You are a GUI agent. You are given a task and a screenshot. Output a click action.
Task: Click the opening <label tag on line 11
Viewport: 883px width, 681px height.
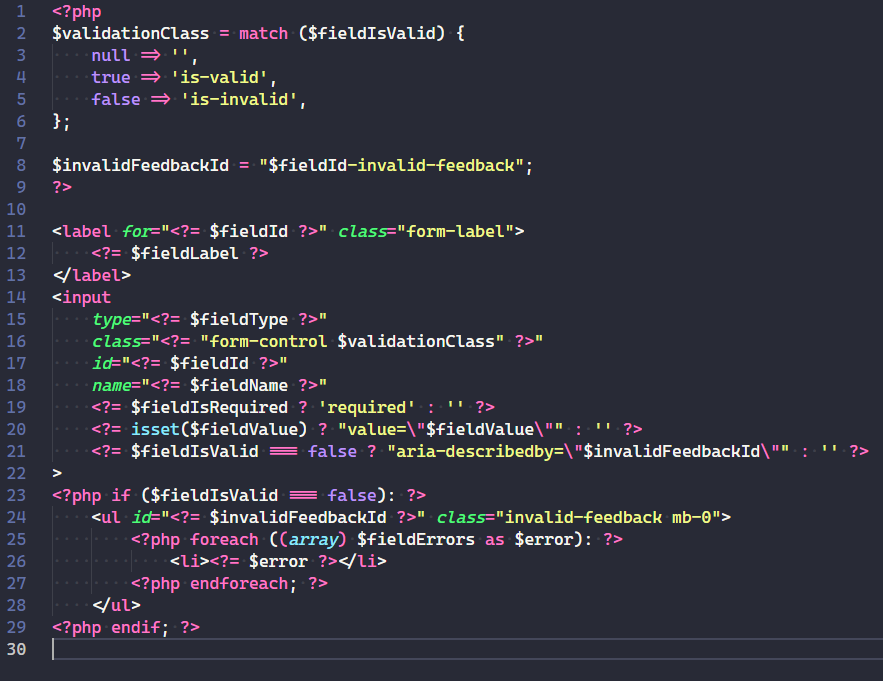[82, 231]
